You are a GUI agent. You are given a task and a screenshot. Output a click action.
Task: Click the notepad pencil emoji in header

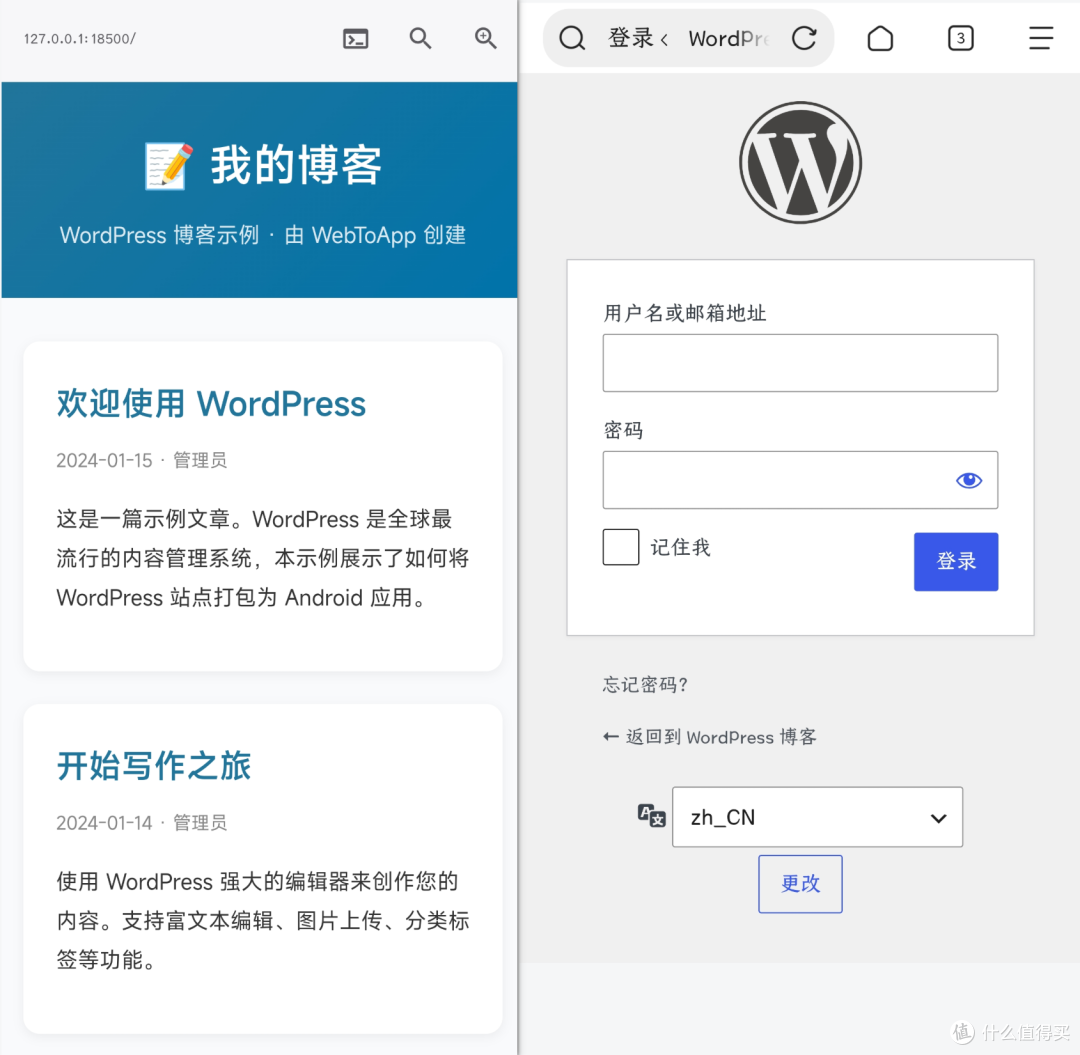(x=169, y=165)
